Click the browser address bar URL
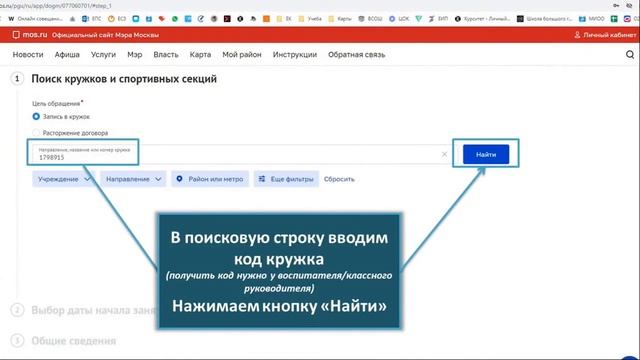Image resolution: width=640 pixels, height=360 pixels. click(x=56, y=5)
